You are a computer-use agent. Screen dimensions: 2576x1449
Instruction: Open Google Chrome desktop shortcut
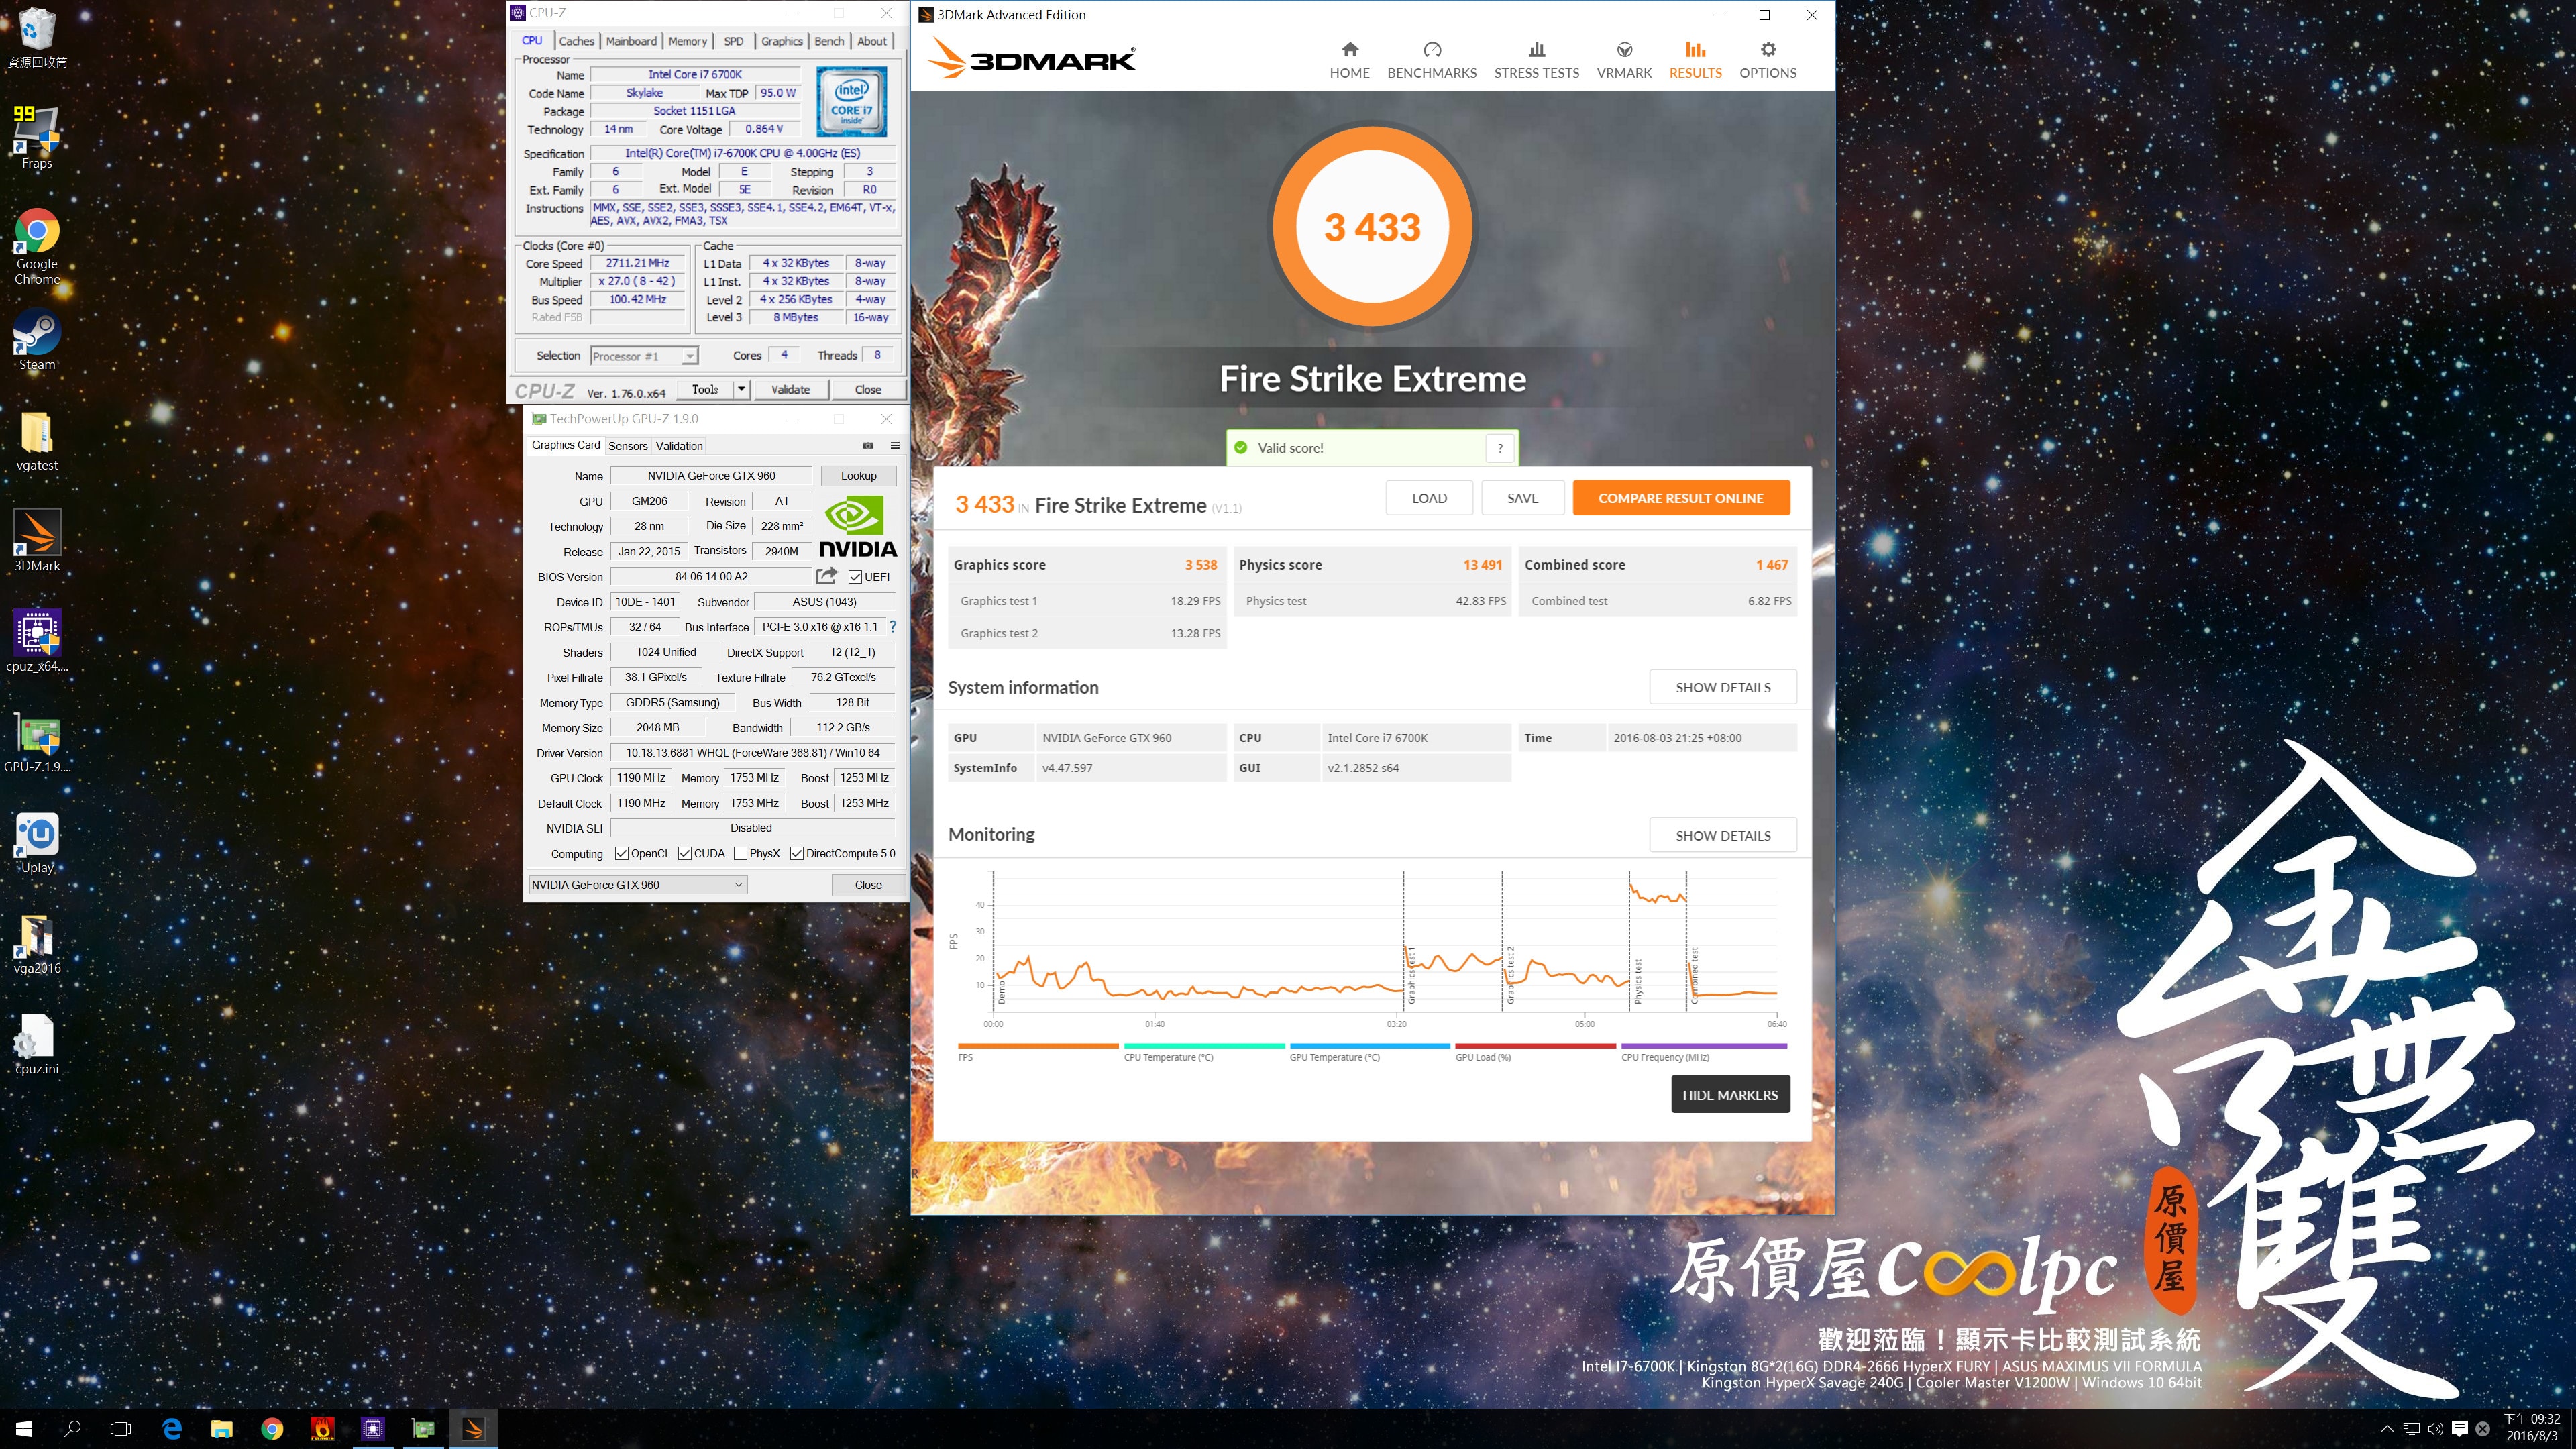pos(37,247)
